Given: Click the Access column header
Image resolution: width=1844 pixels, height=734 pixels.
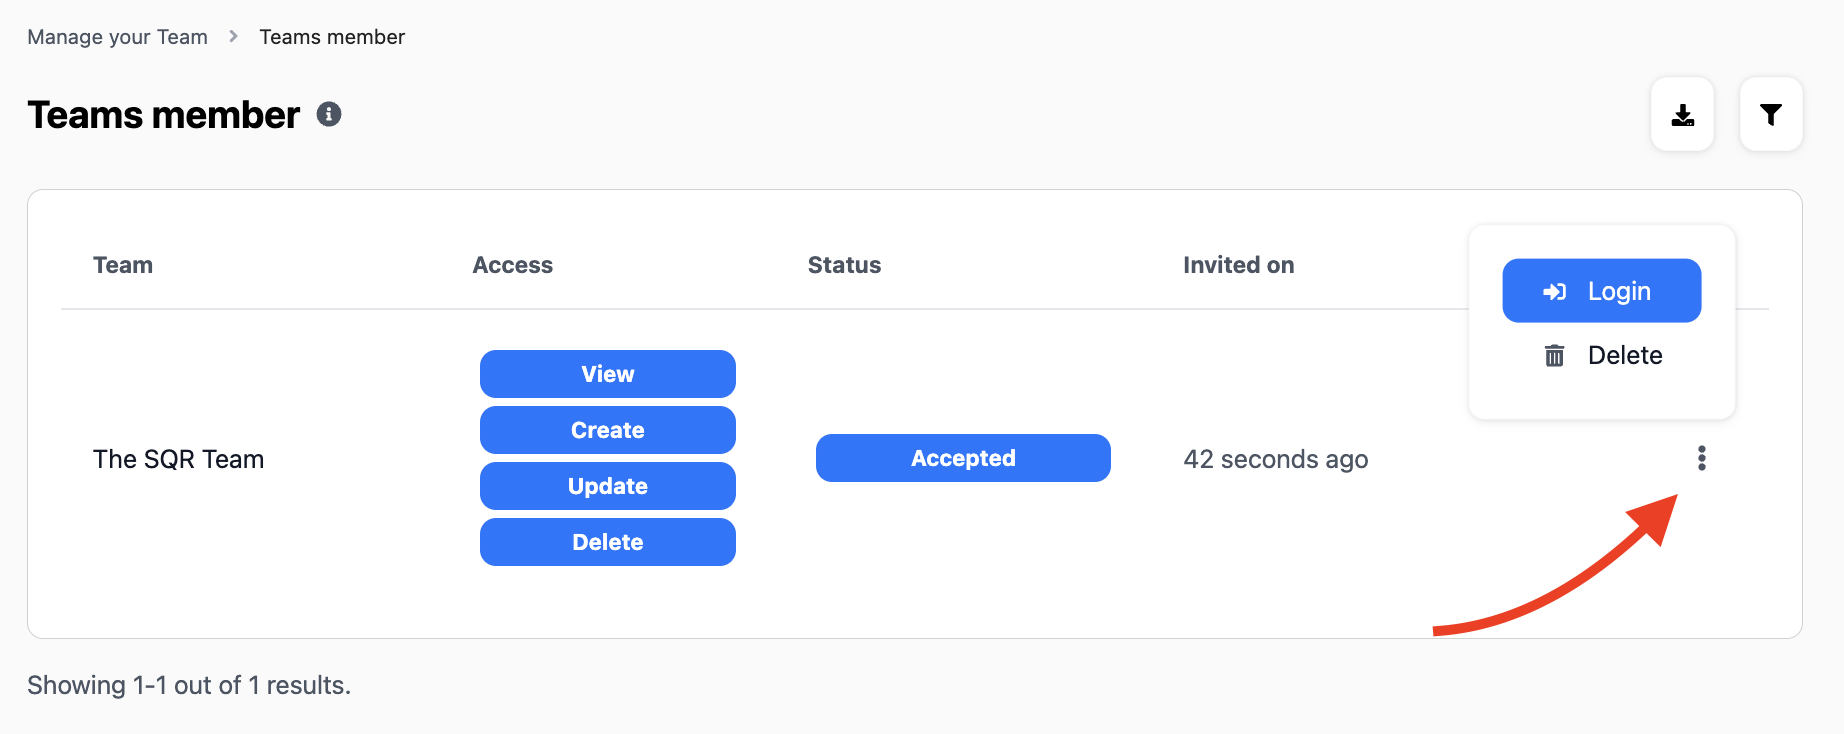Looking at the screenshot, I should point(512,265).
